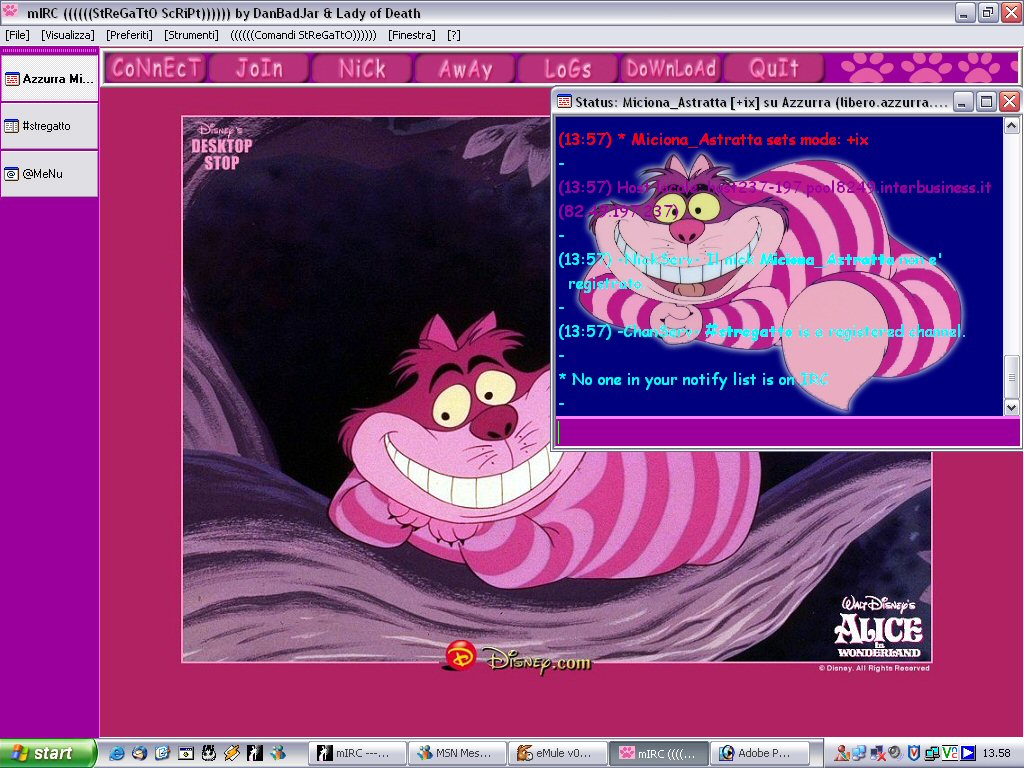Open the File menu
The height and width of the screenshot is (768, 1024).
tap(17, 35)
